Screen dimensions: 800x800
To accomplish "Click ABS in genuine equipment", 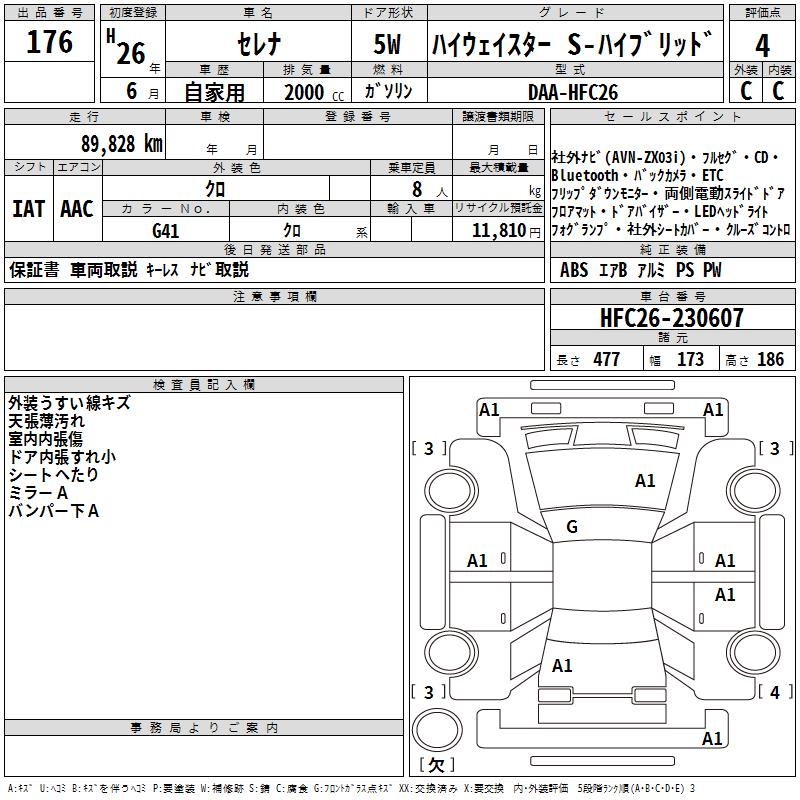I will click(x=574, y=269).
